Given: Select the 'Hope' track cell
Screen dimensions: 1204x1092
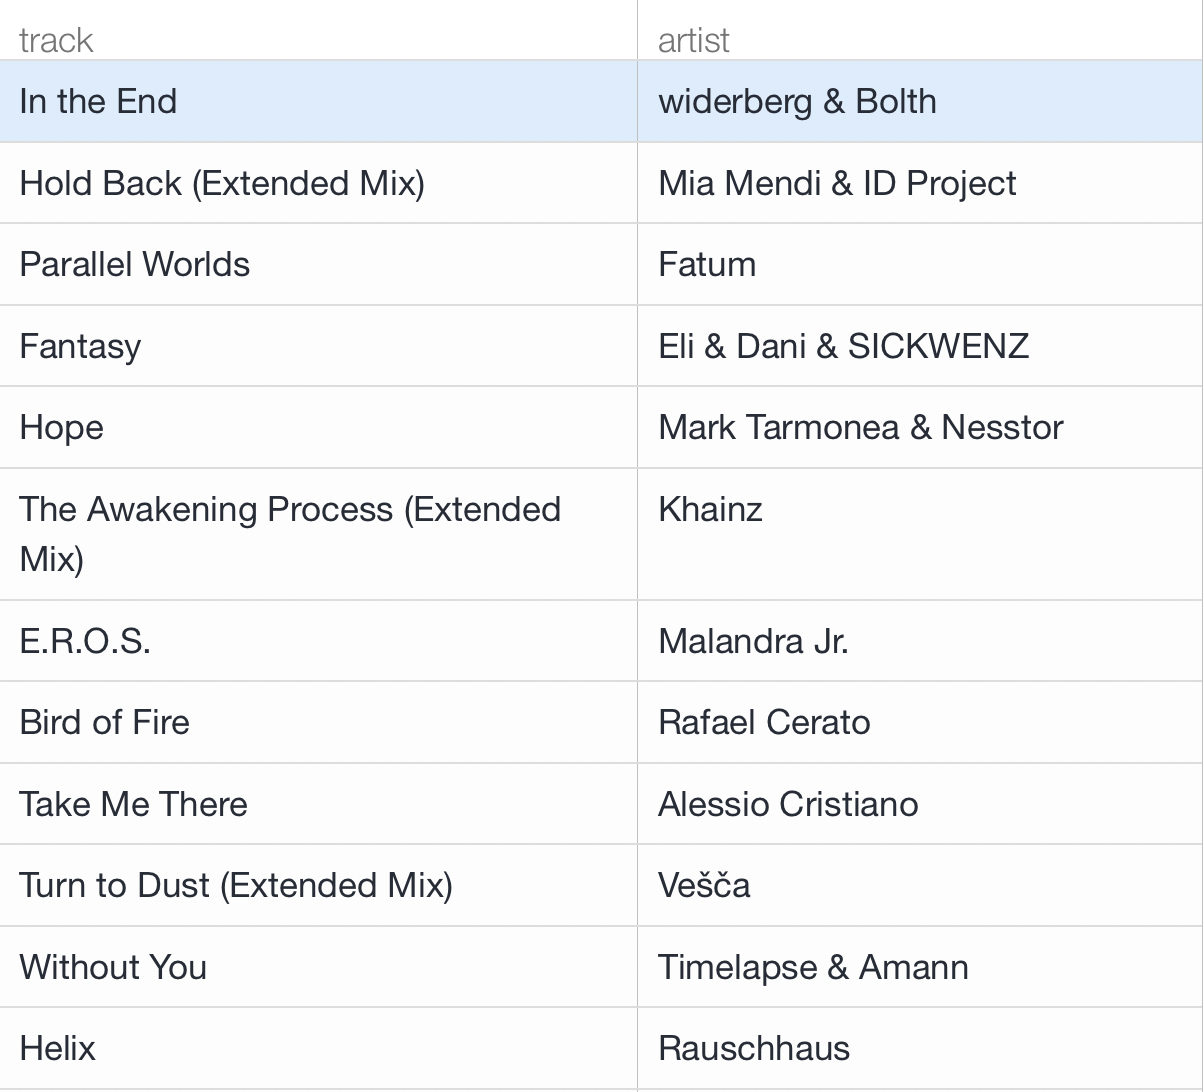Looking at the screenshot, I should (62, 427).
